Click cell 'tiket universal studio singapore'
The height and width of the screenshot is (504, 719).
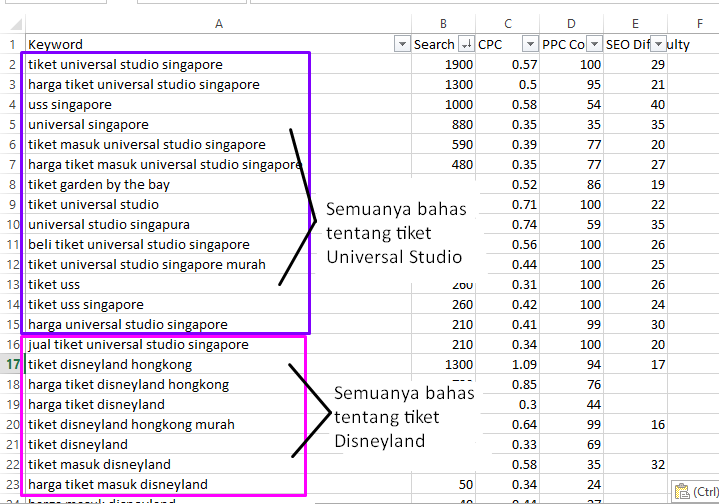[x=218, y=65]
